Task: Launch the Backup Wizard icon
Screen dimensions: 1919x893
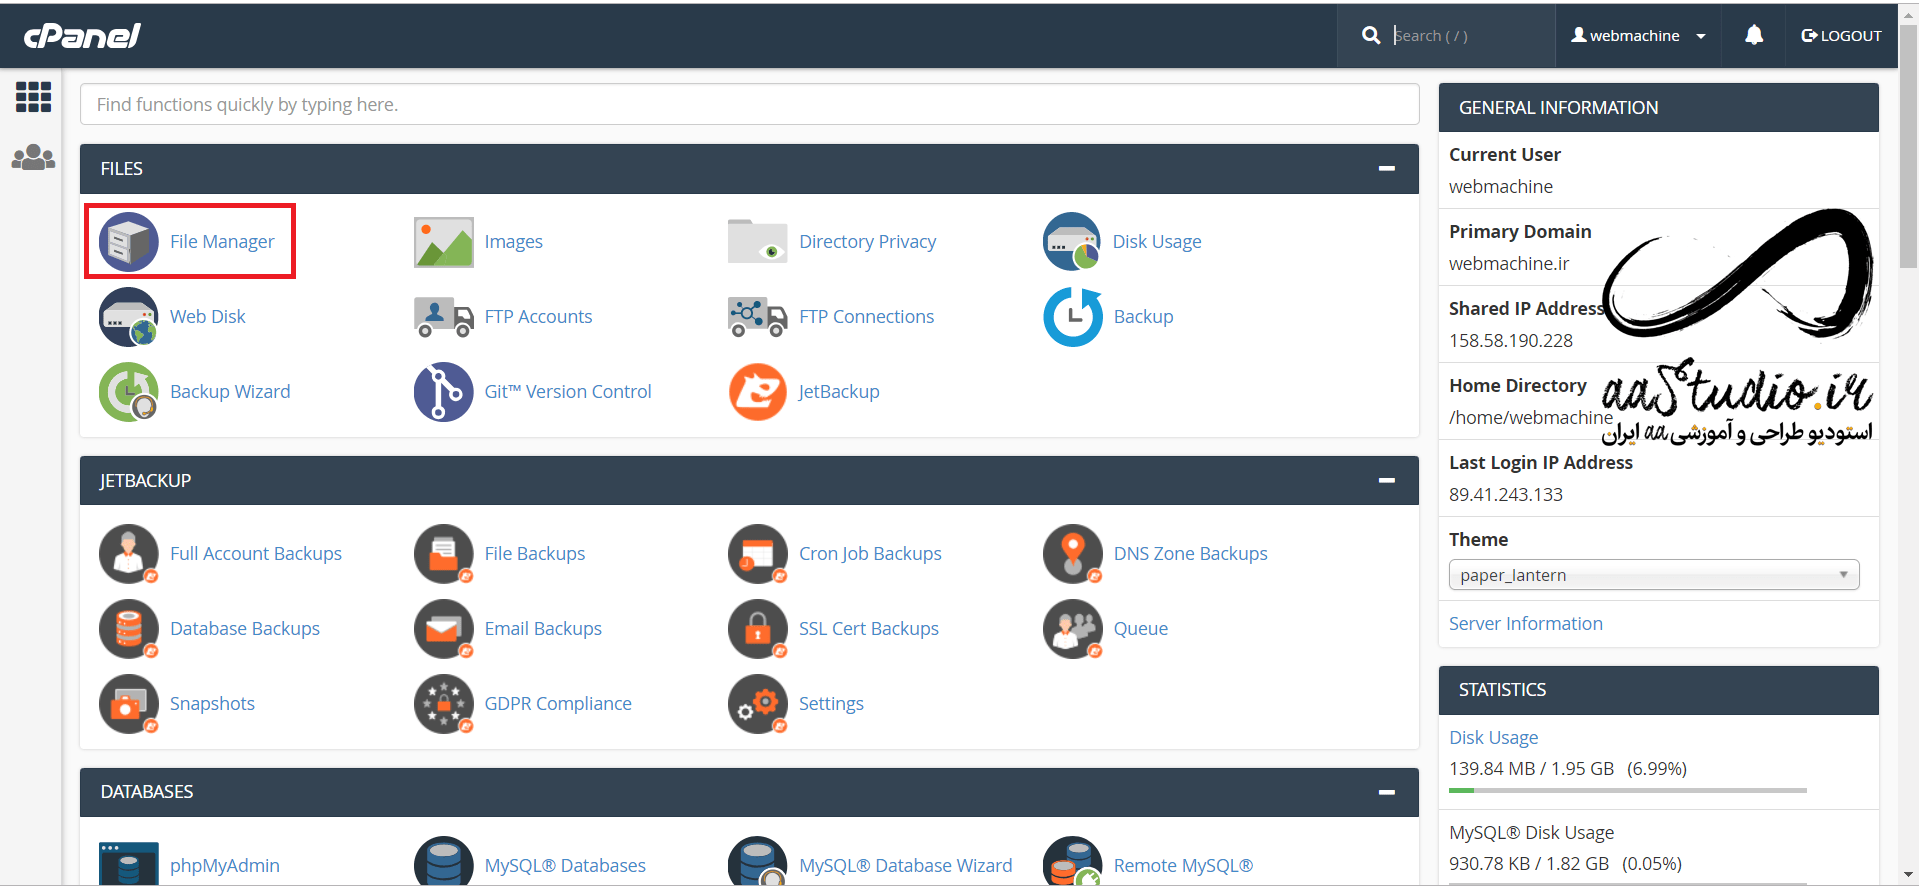Action: (128, 392)
